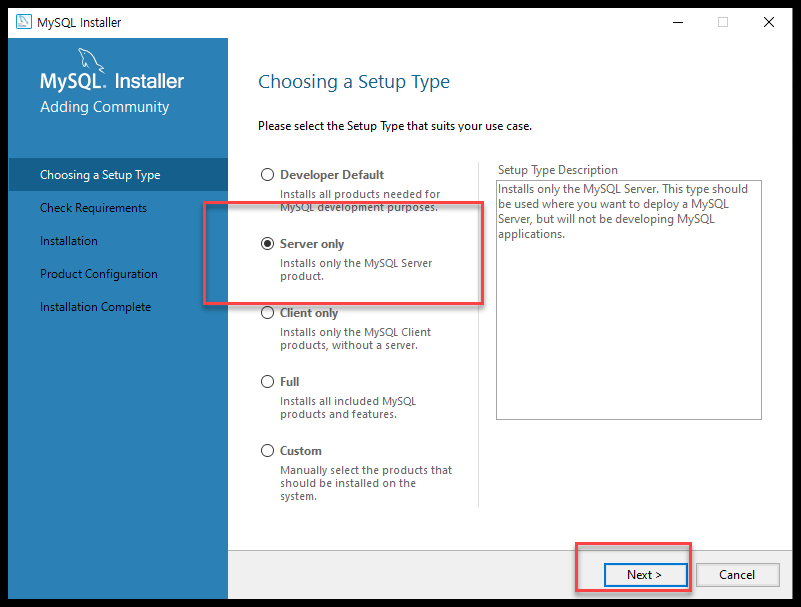The height and width of the screenshot is (607, 801).
Task: Jump to the Installation step
Action: tap(69, 241)
